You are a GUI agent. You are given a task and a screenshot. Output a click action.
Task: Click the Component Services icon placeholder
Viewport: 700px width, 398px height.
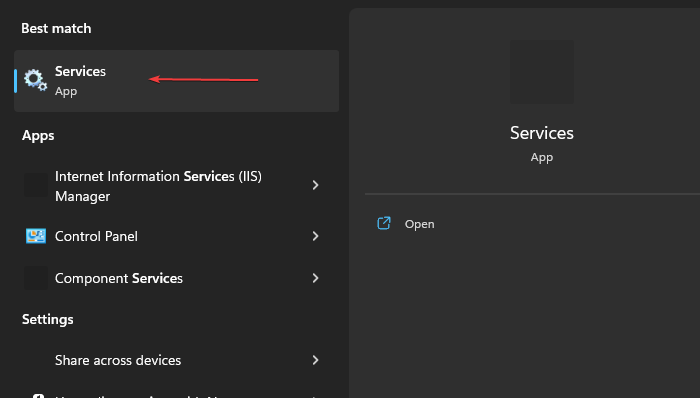pyautogui.click(x=36, y=278)
